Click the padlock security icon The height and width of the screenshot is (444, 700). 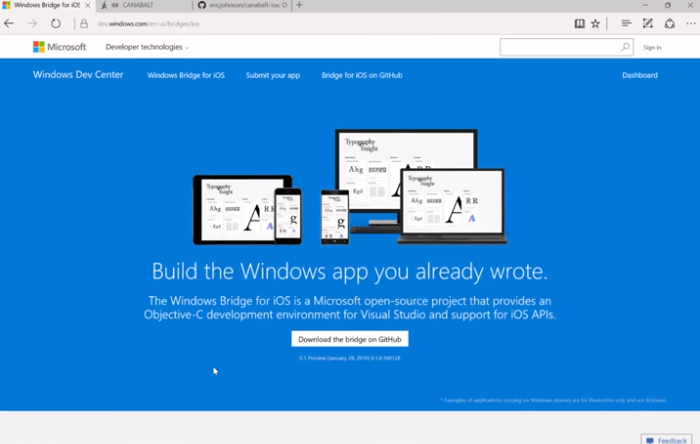pyautogui.click(x=83, y=24)
